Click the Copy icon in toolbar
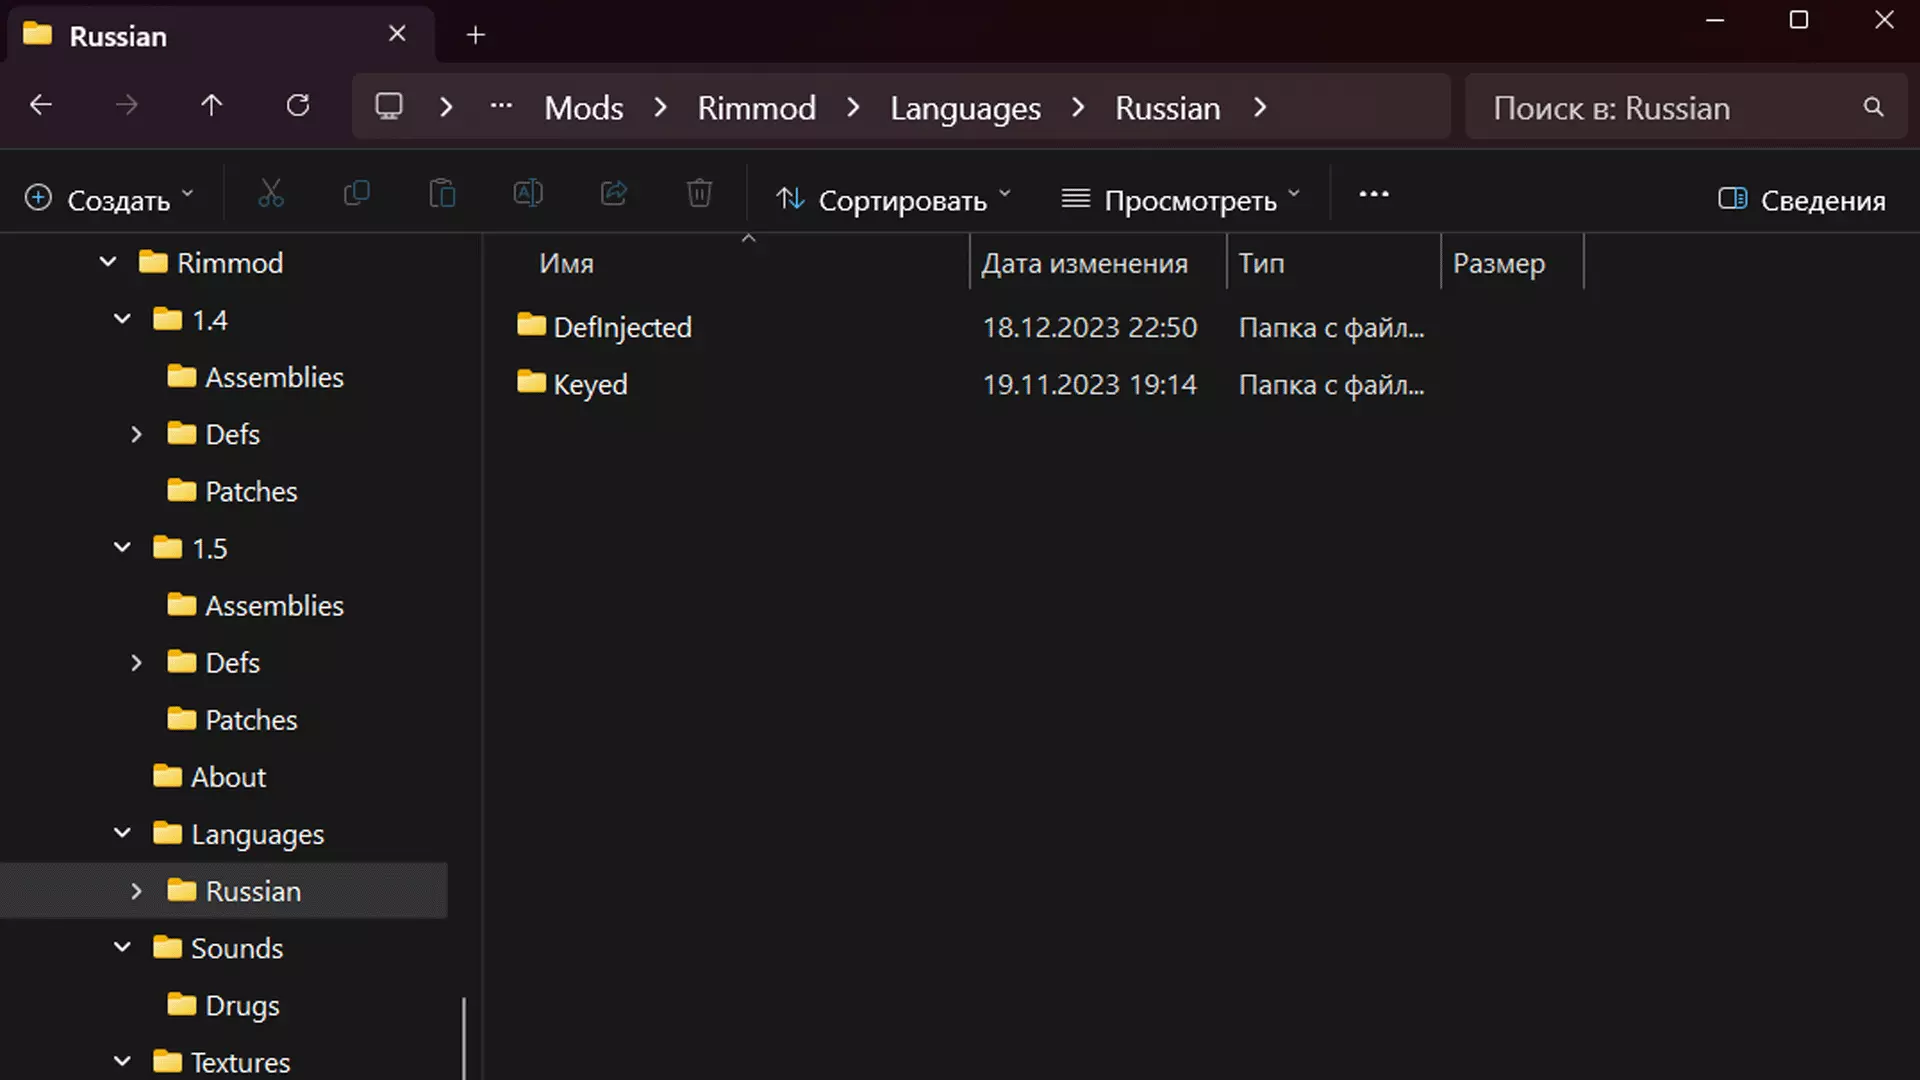This screenshot has width=1920, height=1080. [x=356, y=194]
